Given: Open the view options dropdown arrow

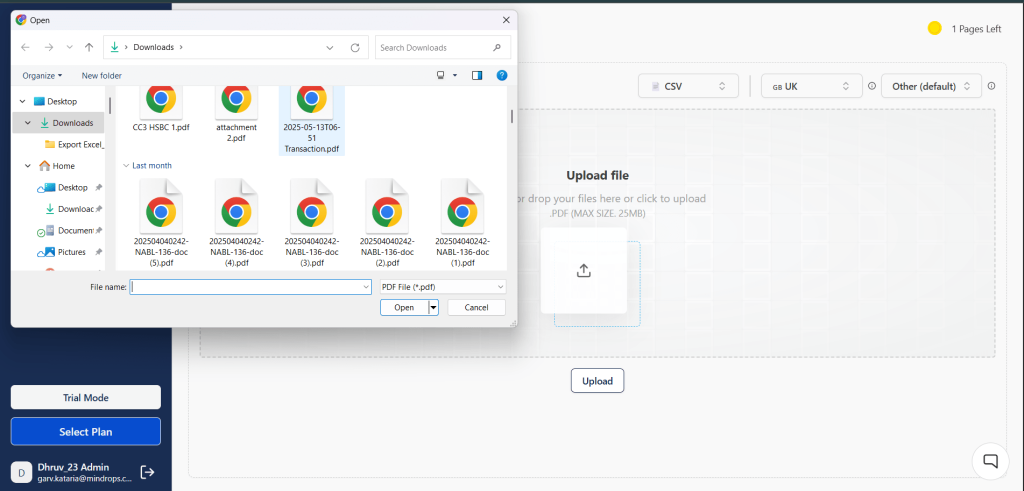Looking at the screenshot, I should click(455, 76).
